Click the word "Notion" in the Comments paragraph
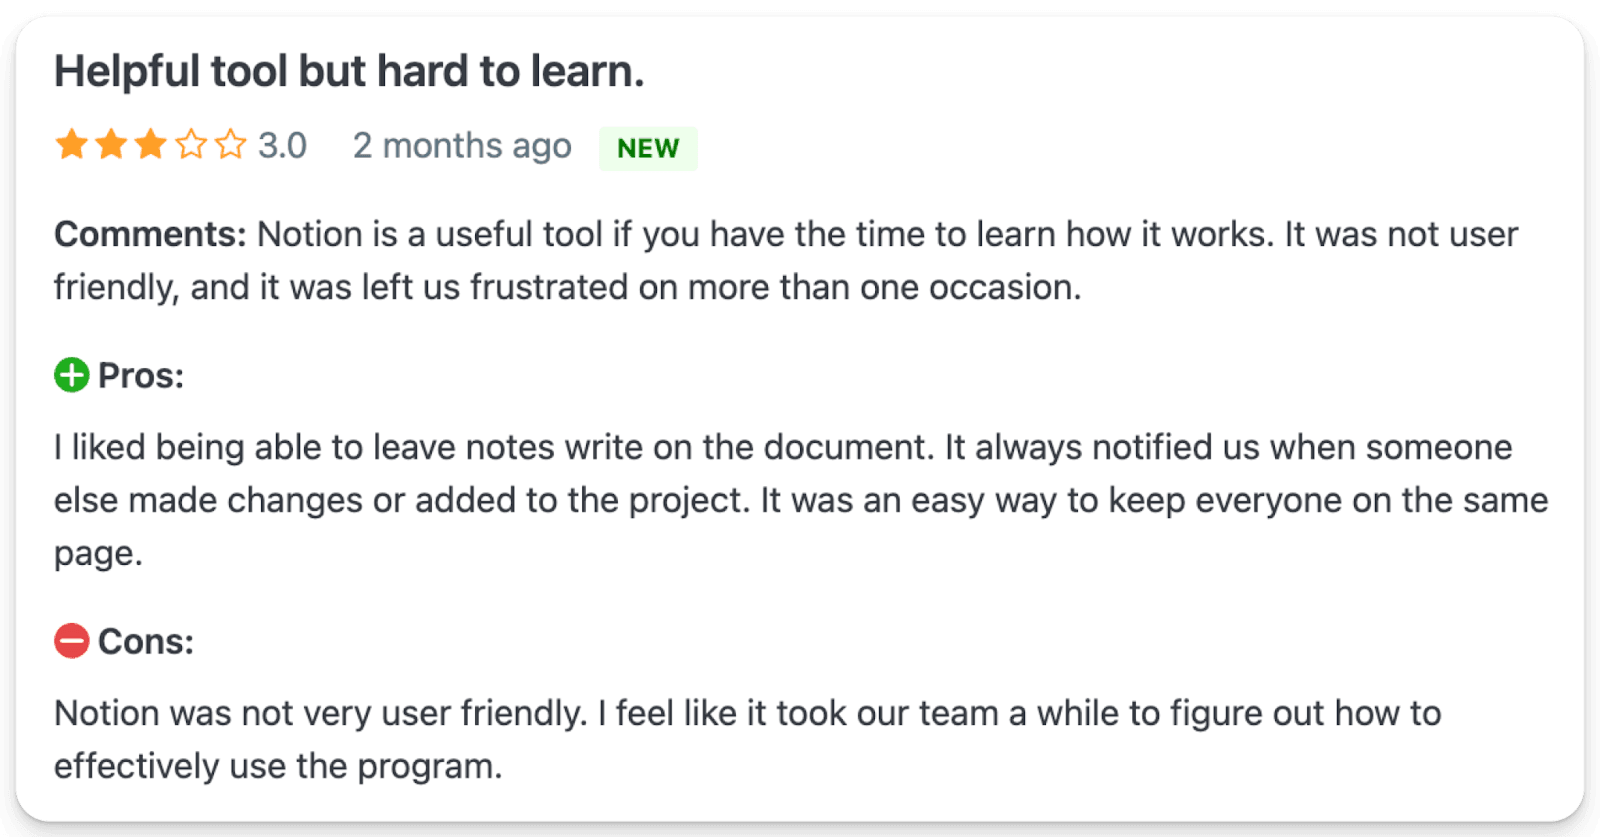This screenshot has height=837, width=1600. tap(310, 234)
